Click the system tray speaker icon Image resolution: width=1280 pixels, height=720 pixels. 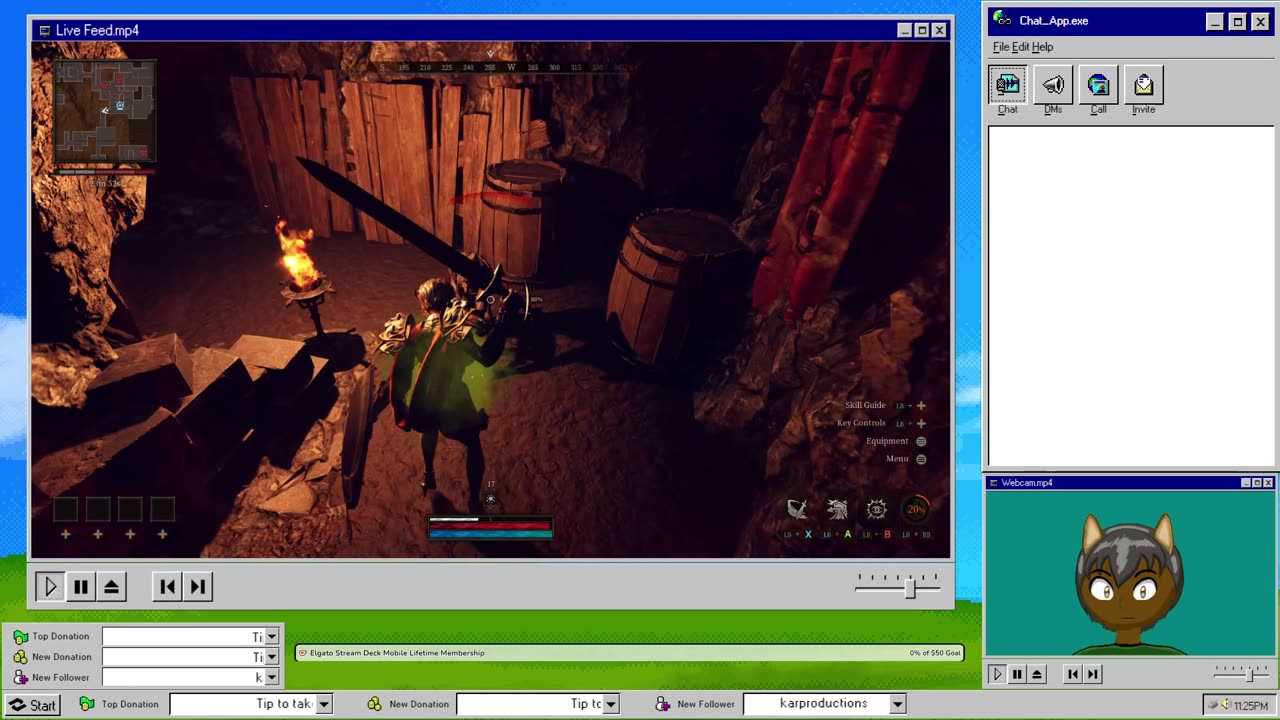[1226, 705]
